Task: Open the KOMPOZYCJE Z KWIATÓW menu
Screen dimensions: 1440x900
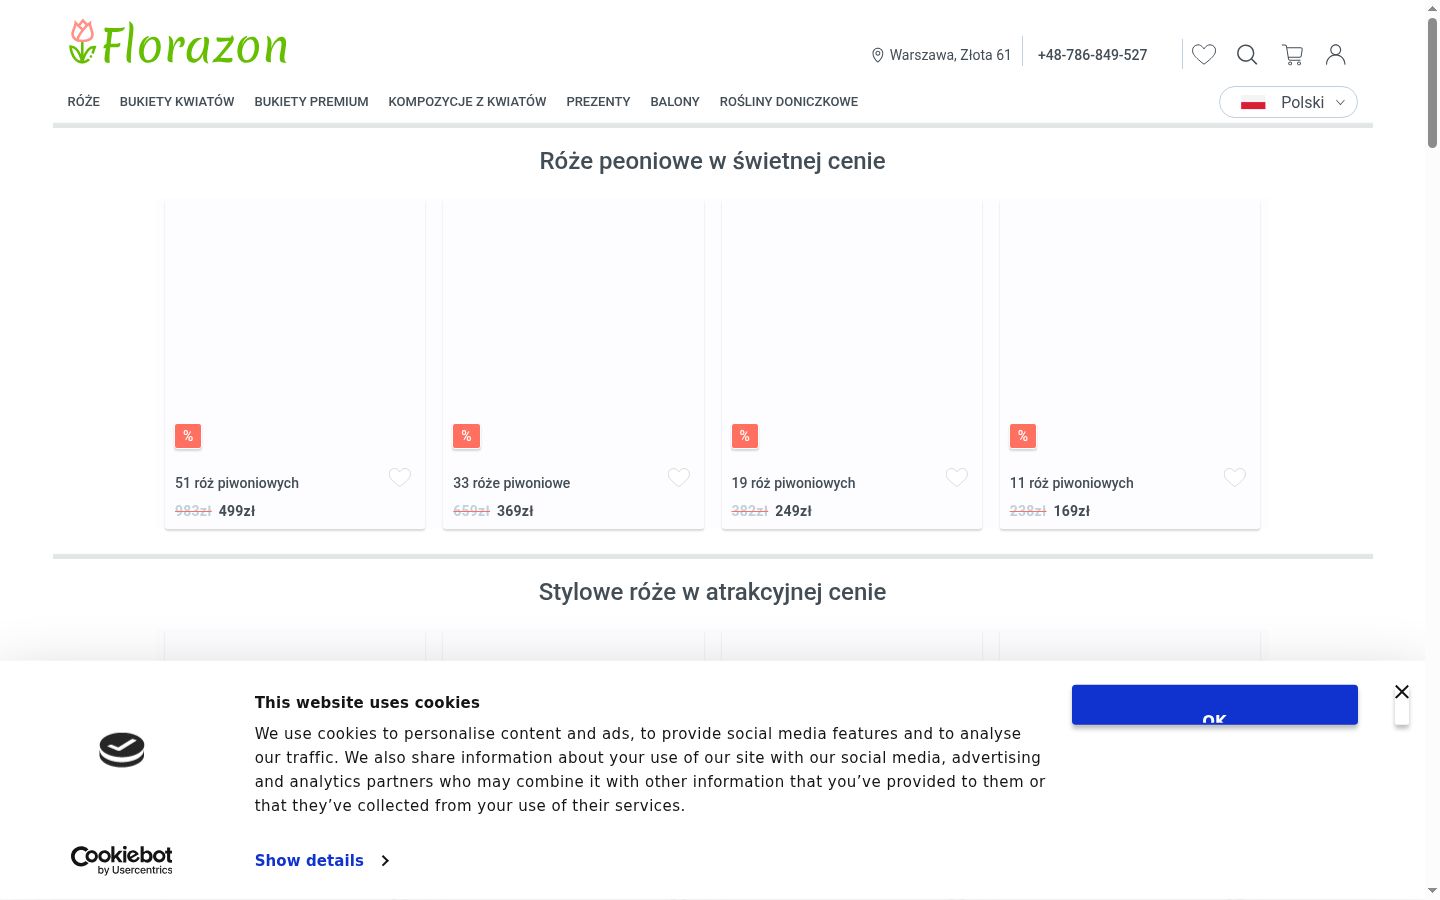Action: pyautogui.click(x=467, y=102)
